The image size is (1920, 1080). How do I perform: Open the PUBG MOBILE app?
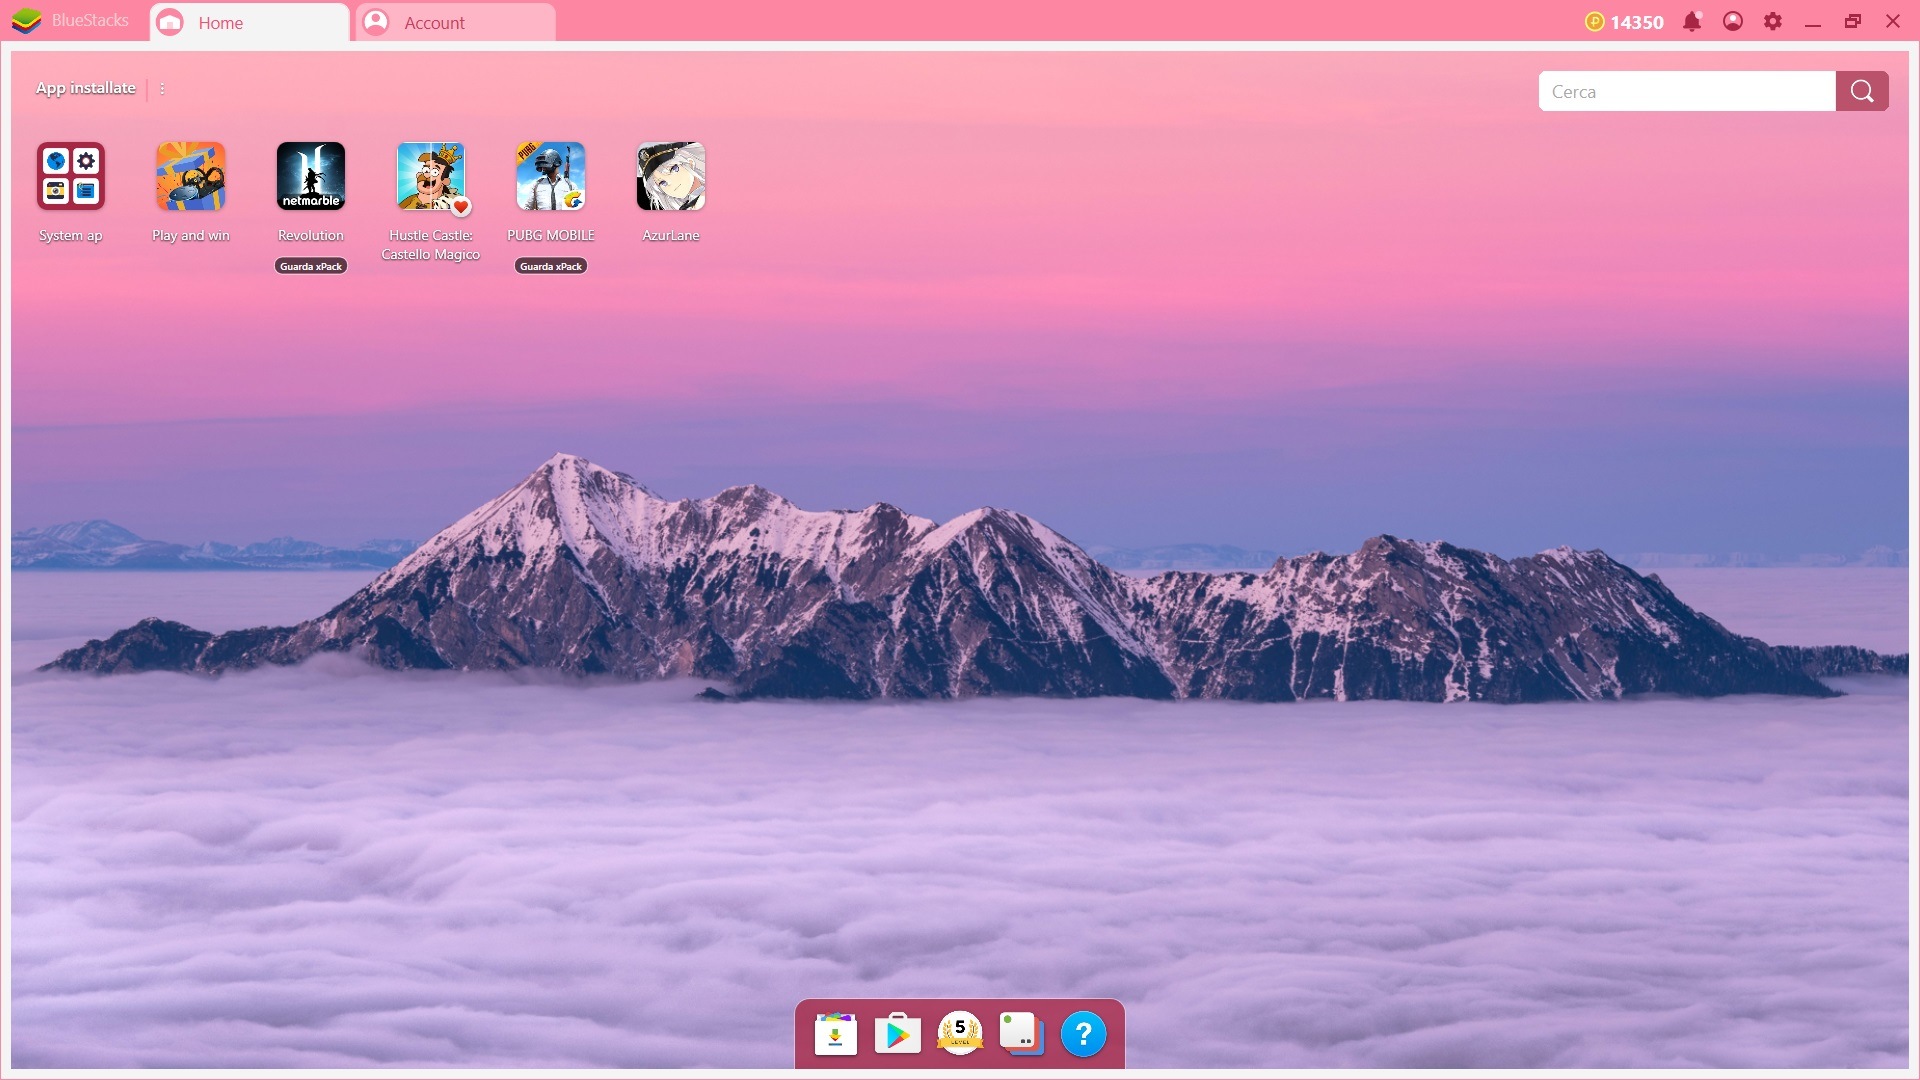551,175
